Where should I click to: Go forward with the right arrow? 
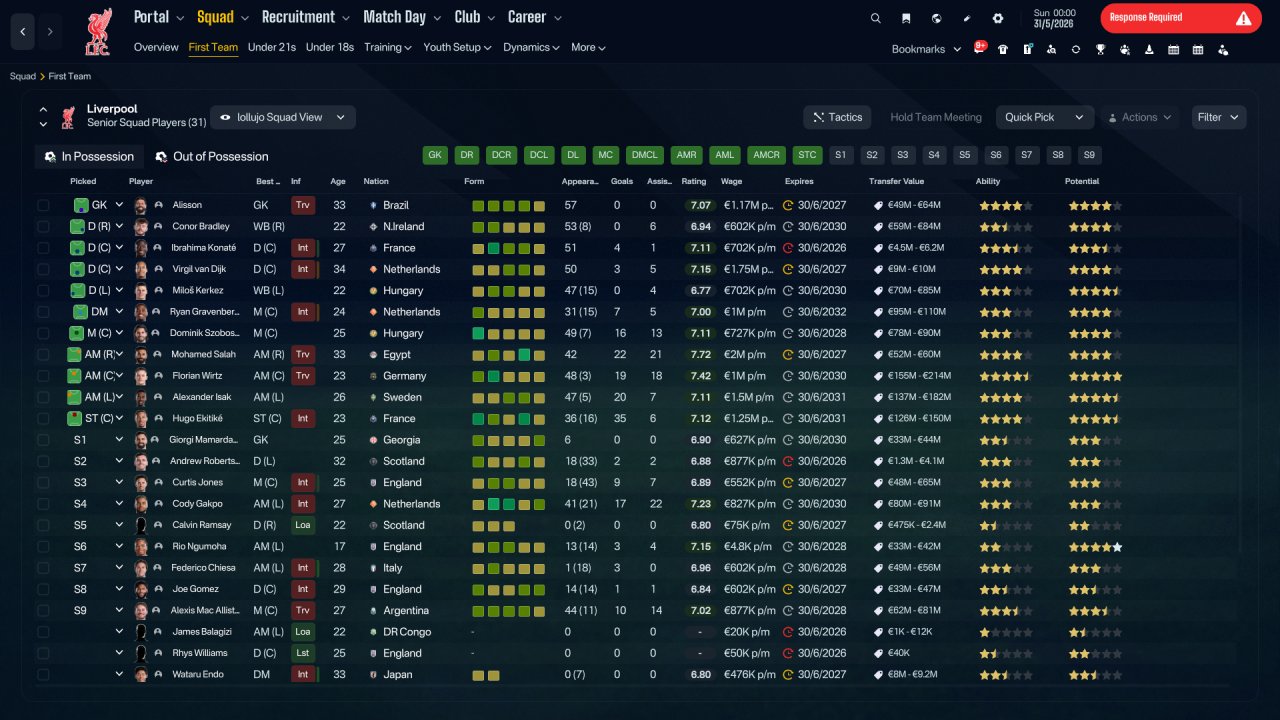click(50, 32)
